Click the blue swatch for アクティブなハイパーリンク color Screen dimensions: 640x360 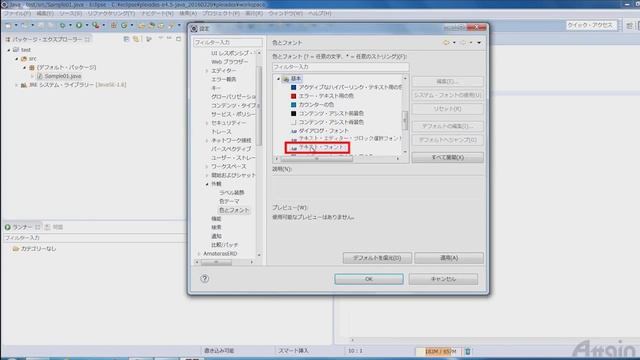(293, 87)
